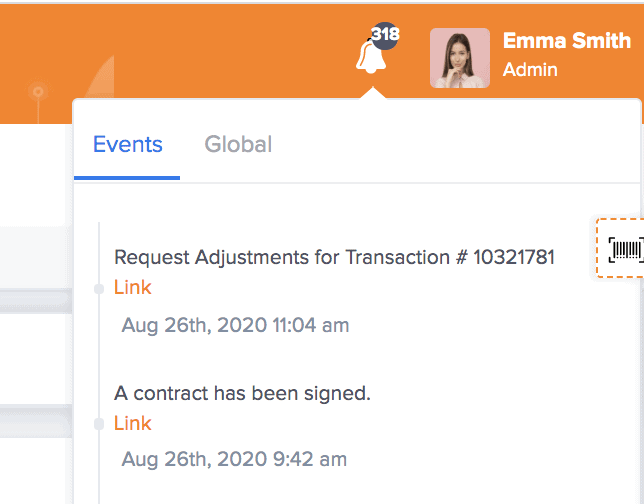The height and width of the screenshot is (504, 644).
Task: Click the barcode scanner icon
Action: click(626, 249)
